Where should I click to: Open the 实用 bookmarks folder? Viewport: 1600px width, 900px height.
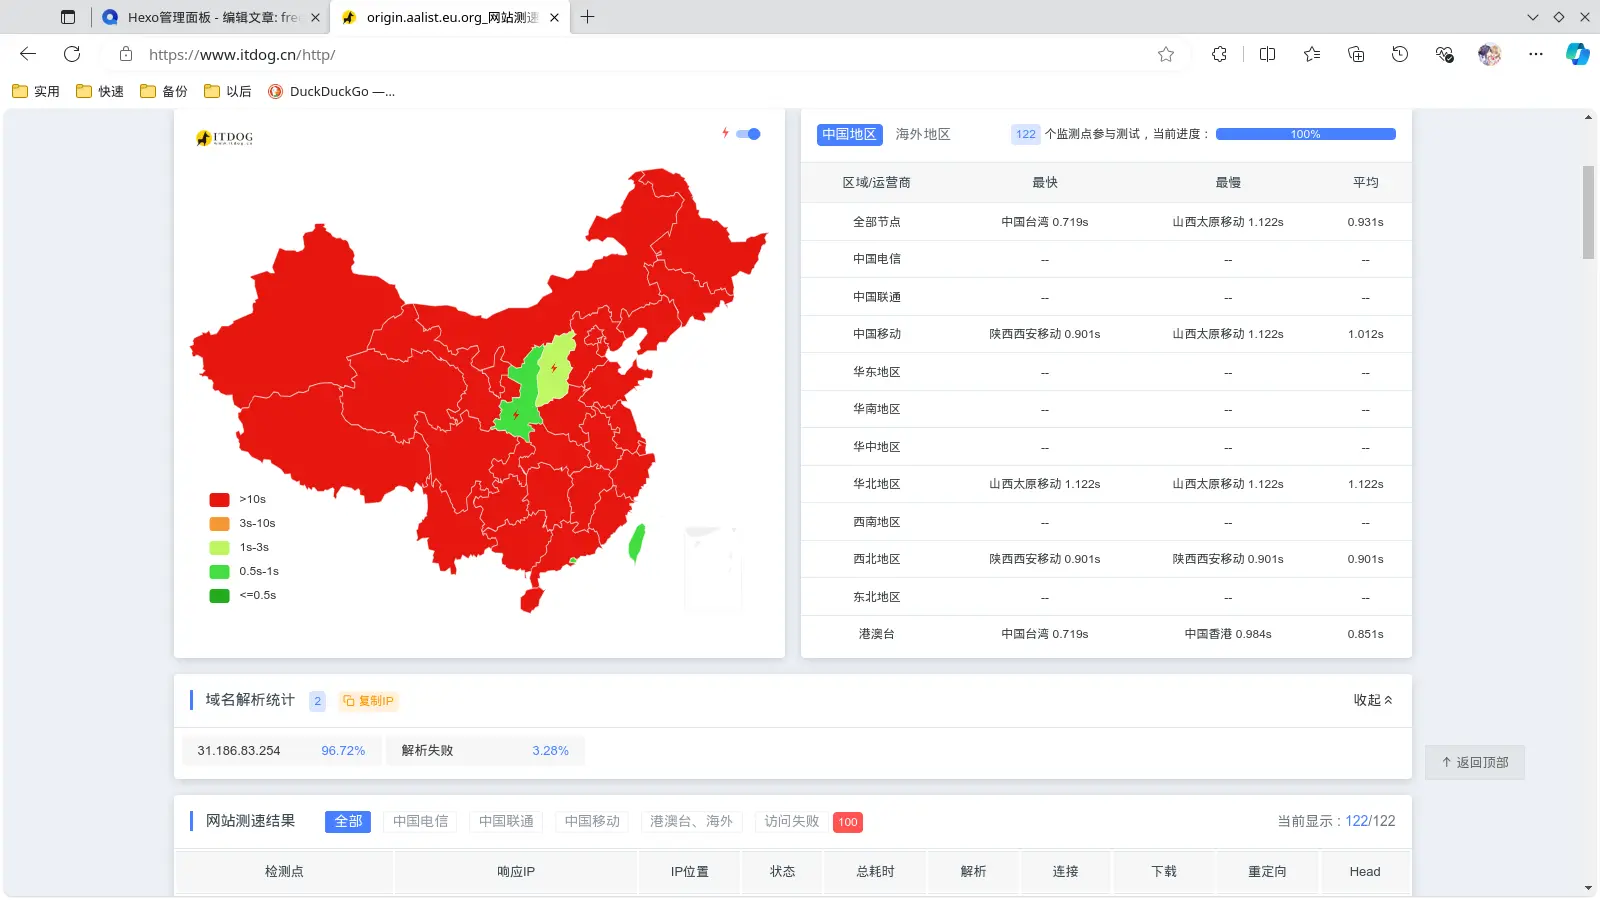pos(36,91)
